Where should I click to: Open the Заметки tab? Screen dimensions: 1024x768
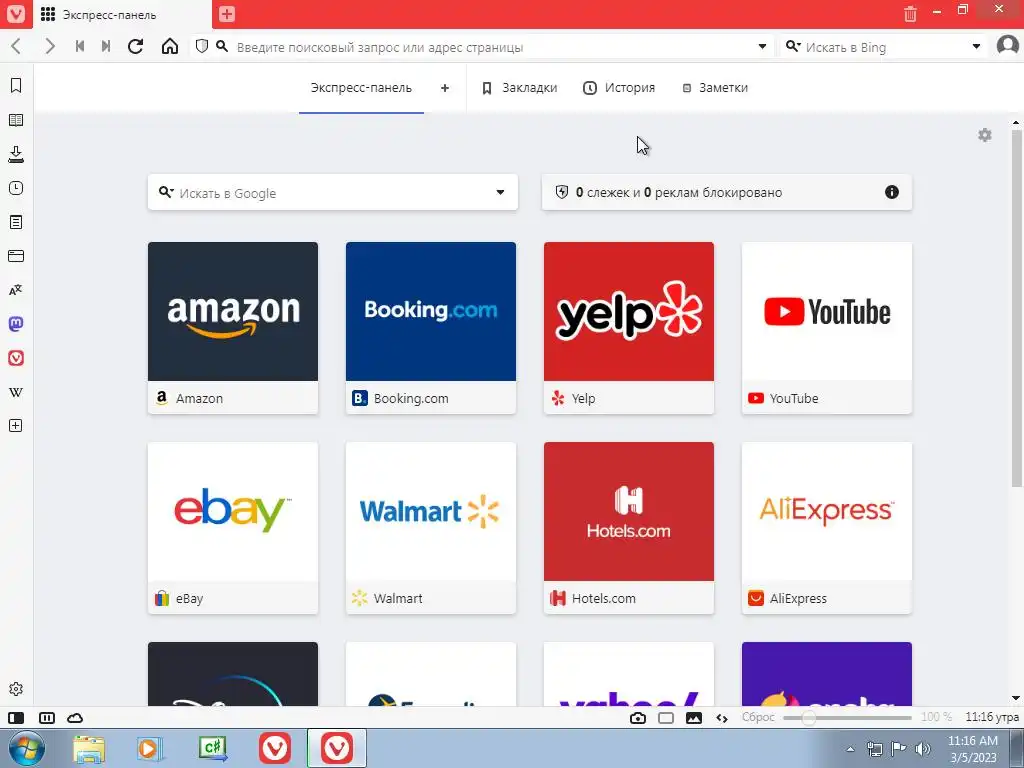(x=715, y=88)
